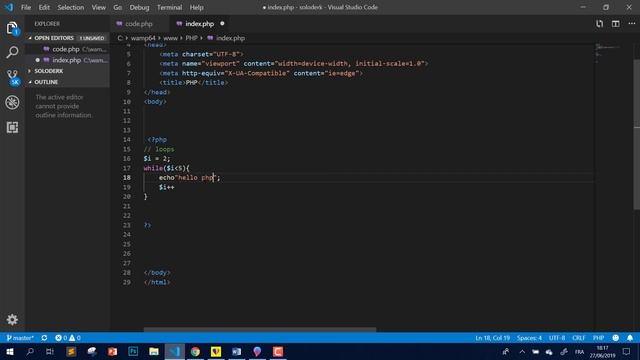Click Ln 18, Col 19 position indicator
Viewport: 640px width, 360px height.
[492, 338]
